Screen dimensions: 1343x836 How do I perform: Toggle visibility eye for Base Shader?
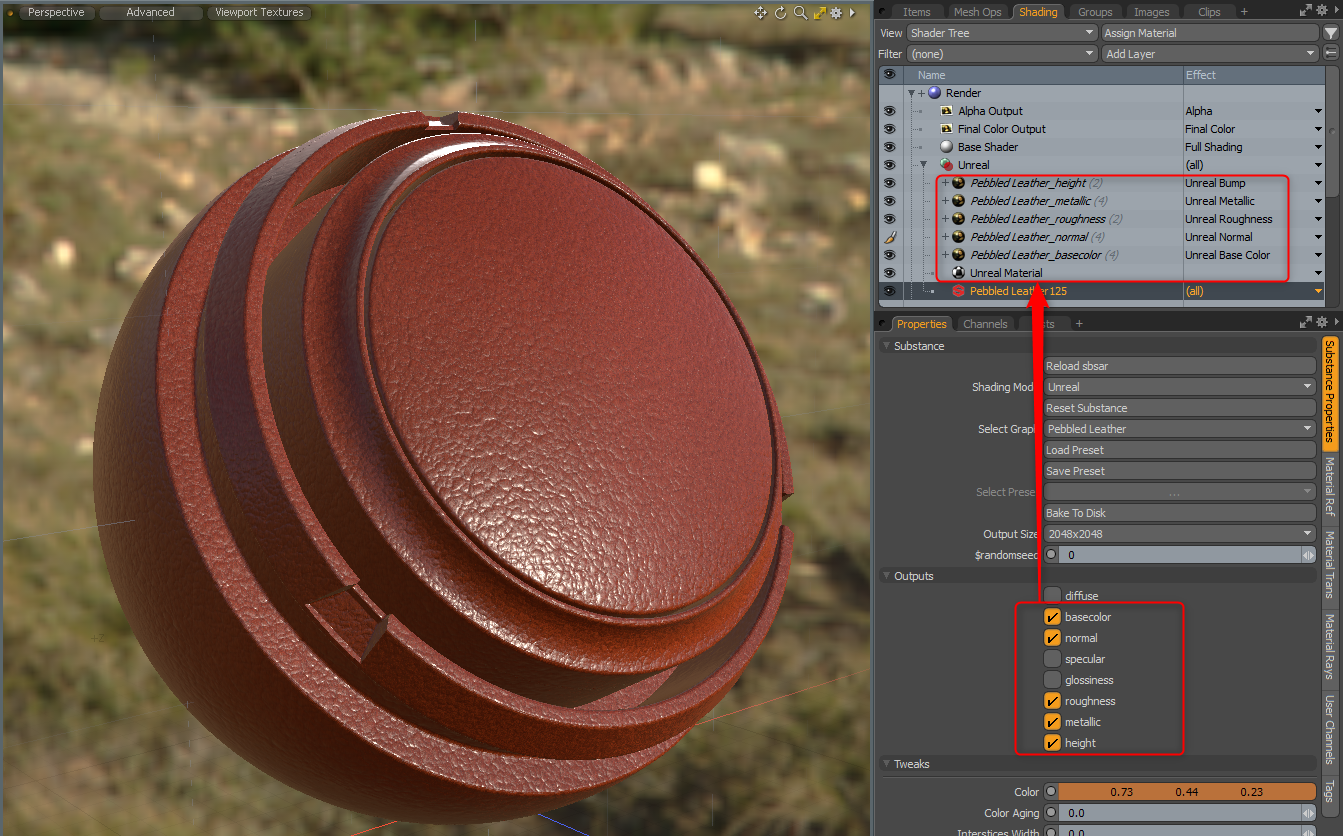[890, 147]
